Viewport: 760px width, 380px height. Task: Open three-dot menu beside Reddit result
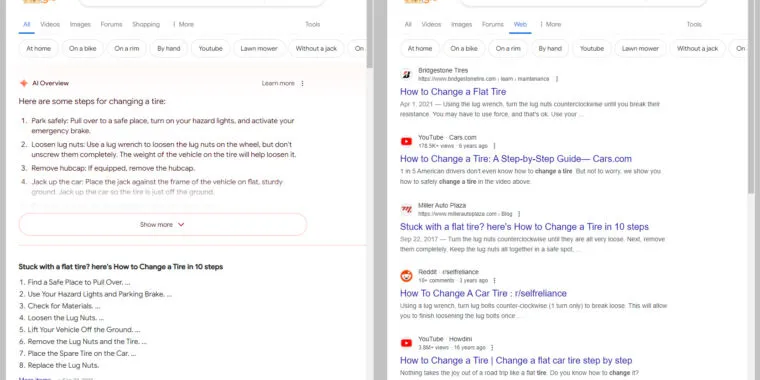pos(494,281)
